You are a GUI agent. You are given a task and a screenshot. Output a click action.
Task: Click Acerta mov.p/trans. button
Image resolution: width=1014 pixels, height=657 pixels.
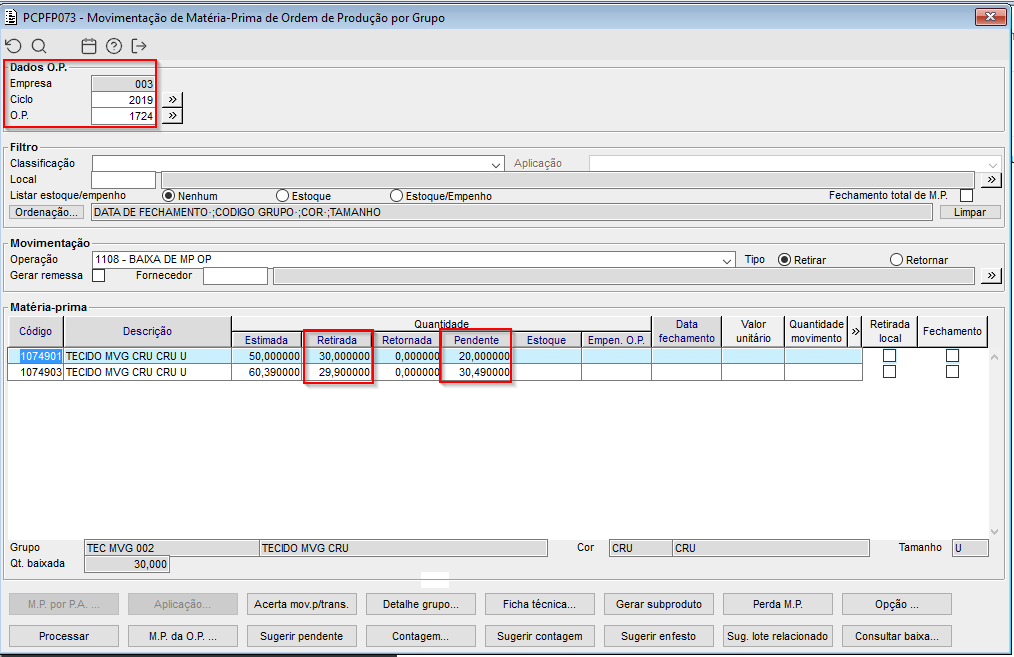pyautogui.click(x=302, y=604)
